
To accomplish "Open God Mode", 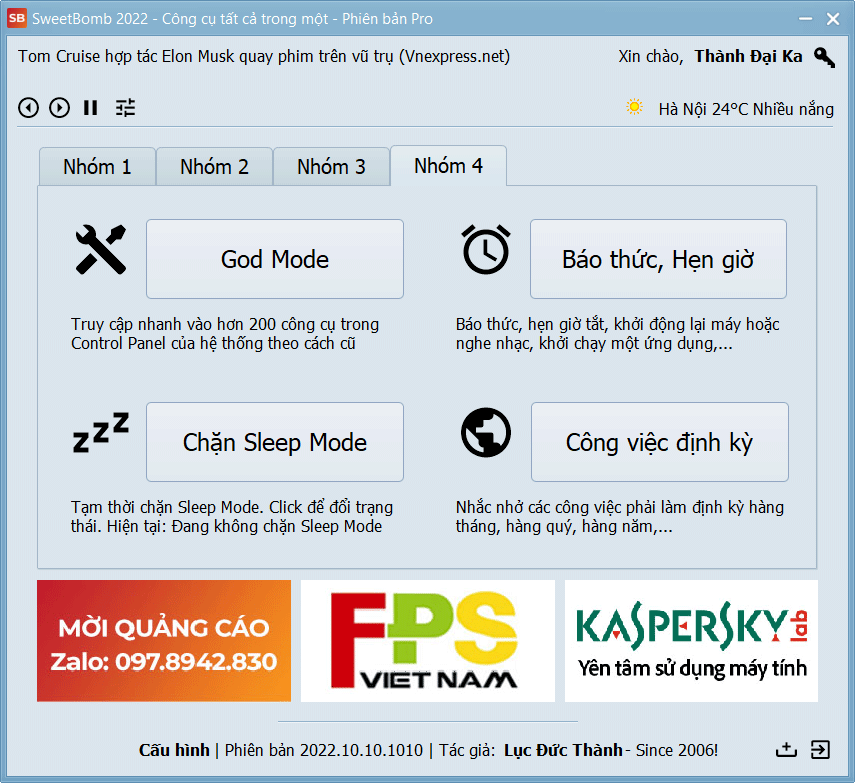I will [x=275, y=259].
